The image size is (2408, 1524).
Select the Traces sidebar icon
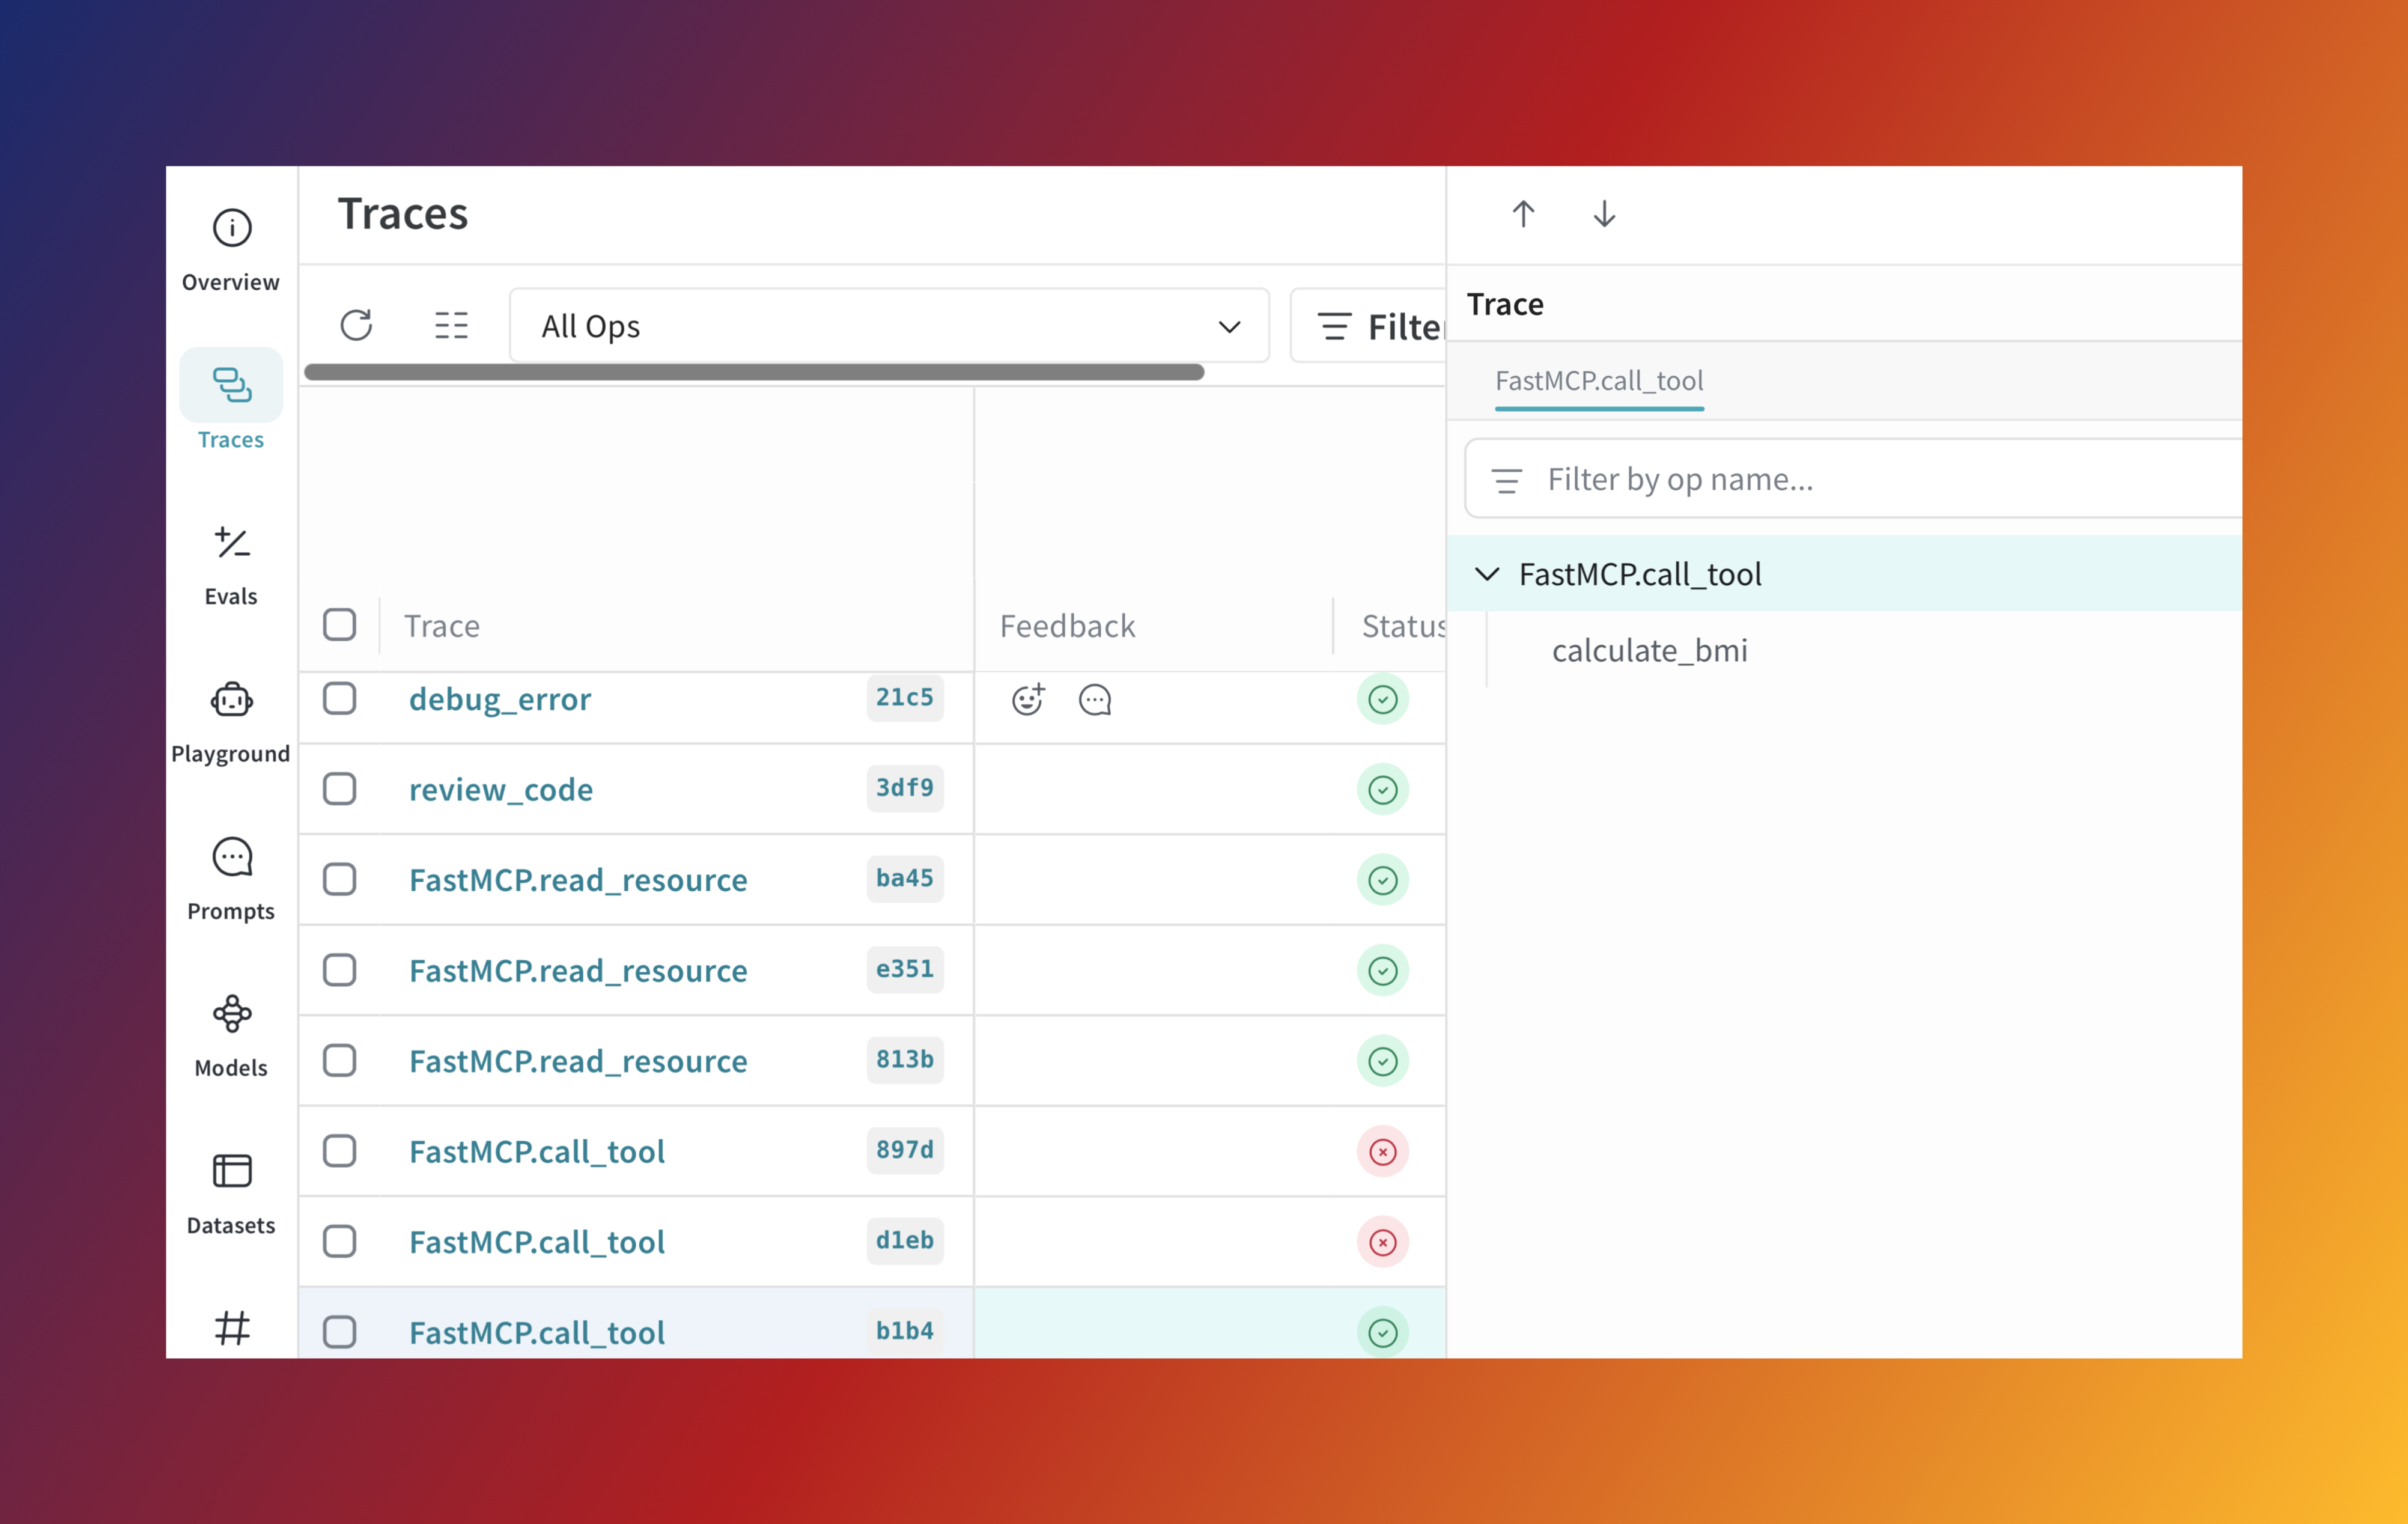pyautogui.click(x=231, y=385)
